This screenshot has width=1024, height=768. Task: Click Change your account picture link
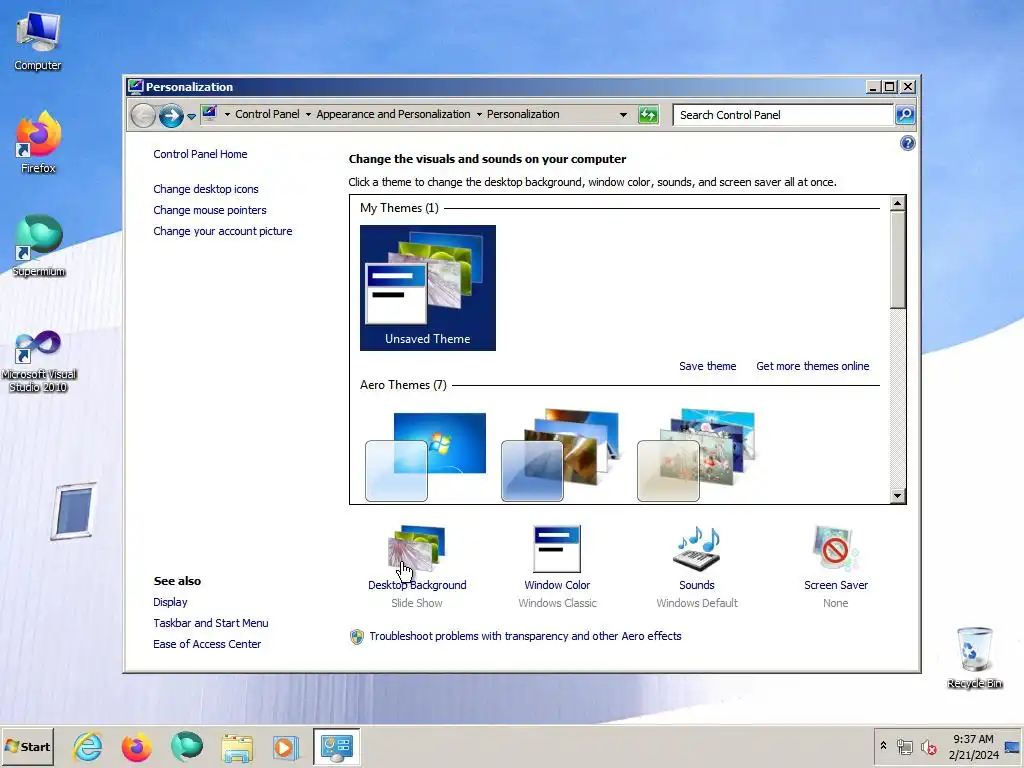(223, 231)
